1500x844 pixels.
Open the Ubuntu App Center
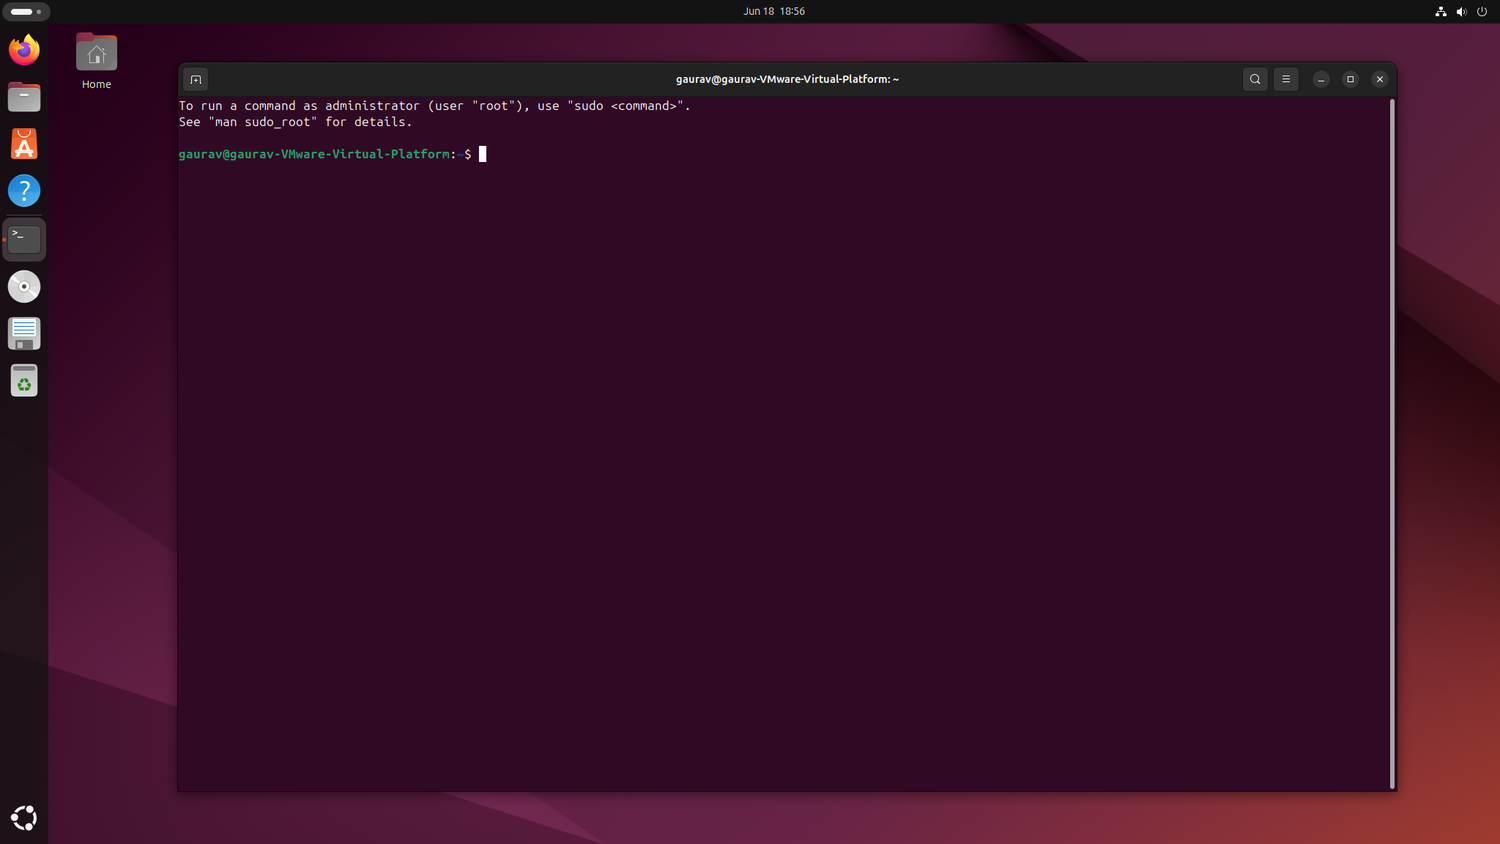(x=24, y=144)
